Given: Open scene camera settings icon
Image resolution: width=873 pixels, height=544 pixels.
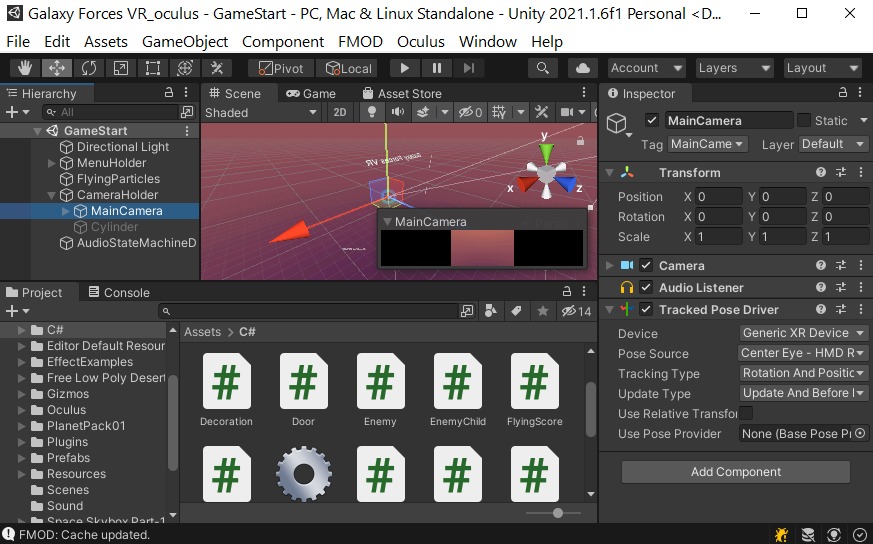Looking at the screenshot, I should pos(567,112).
